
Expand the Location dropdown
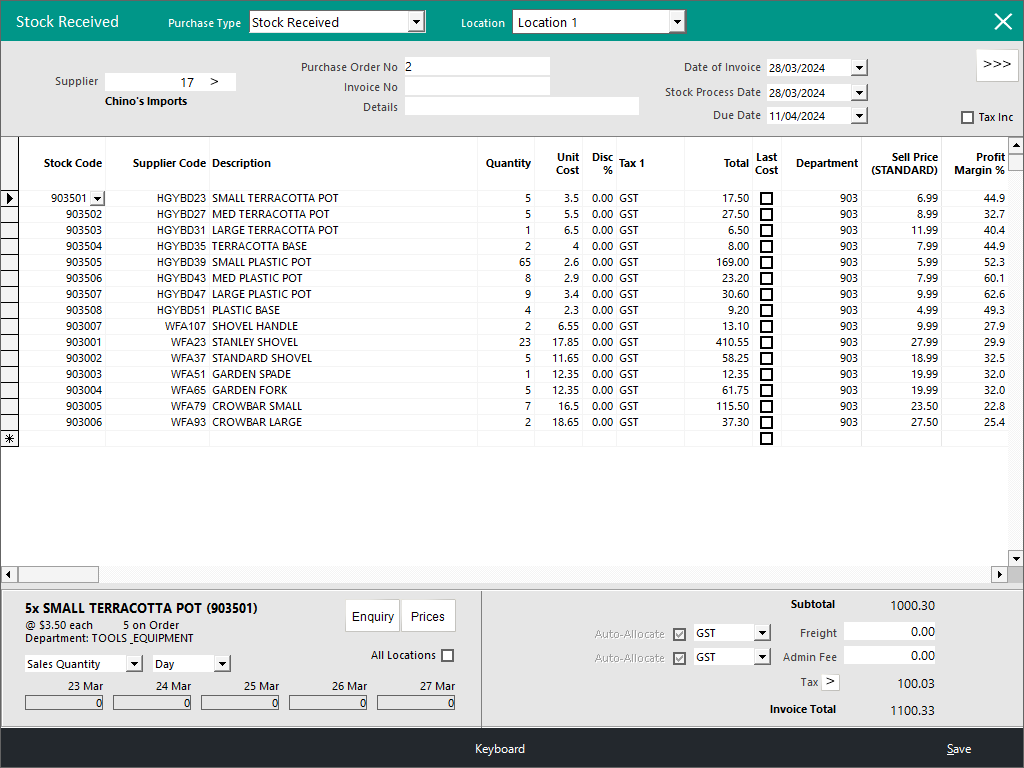coord(677,22)
